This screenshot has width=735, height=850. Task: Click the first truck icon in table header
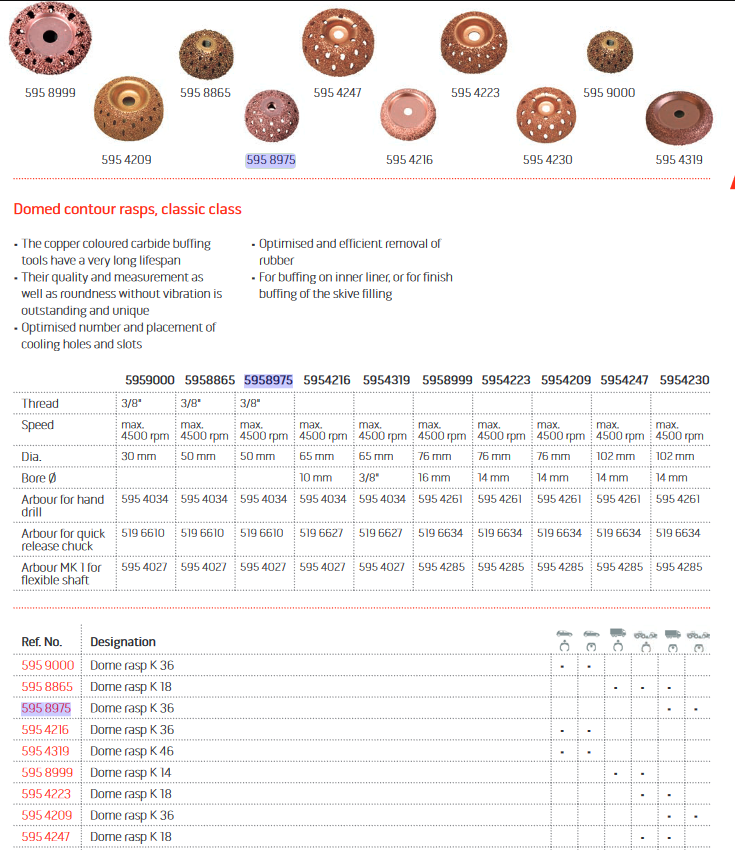pyautogui.click(x=617, y=633)
